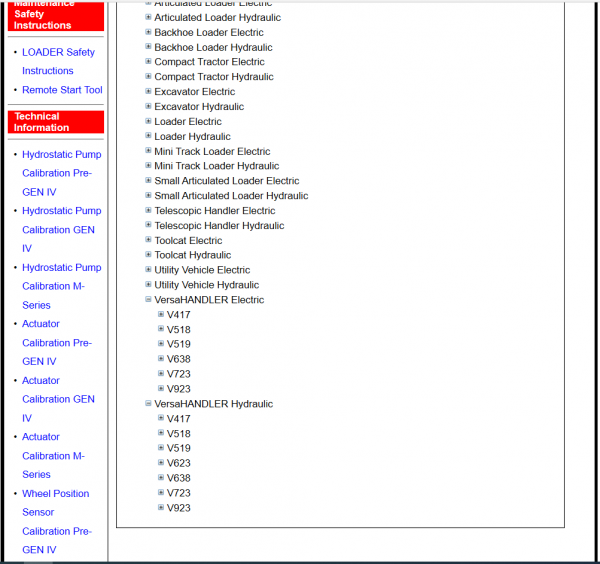Expand the Excavator Electric node

click(148, 91)
